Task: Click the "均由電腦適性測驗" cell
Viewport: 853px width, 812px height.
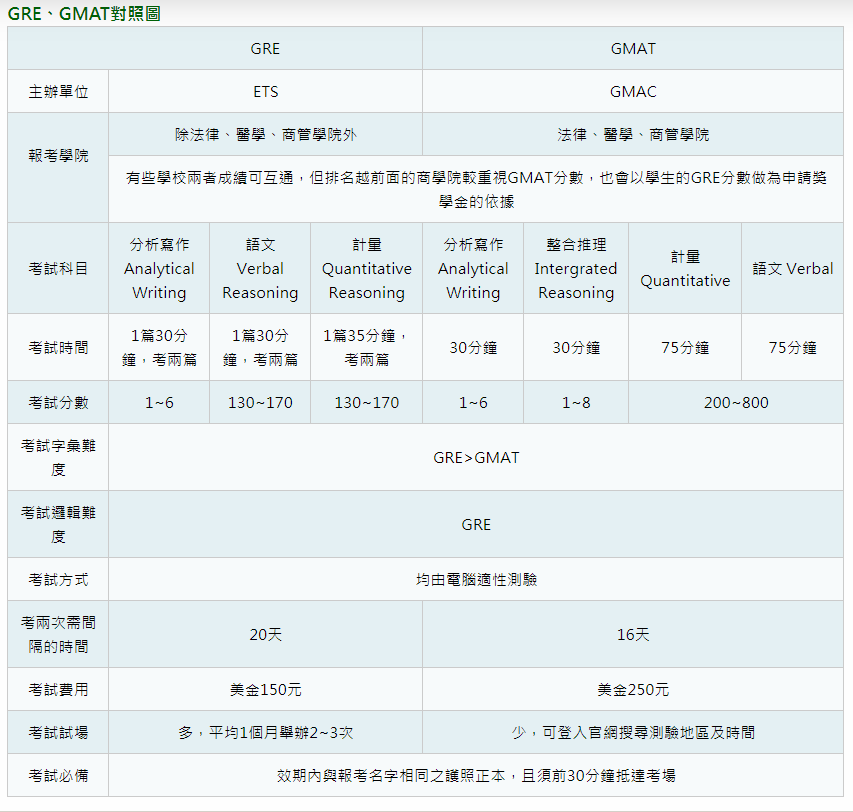Action: [476, 579]
